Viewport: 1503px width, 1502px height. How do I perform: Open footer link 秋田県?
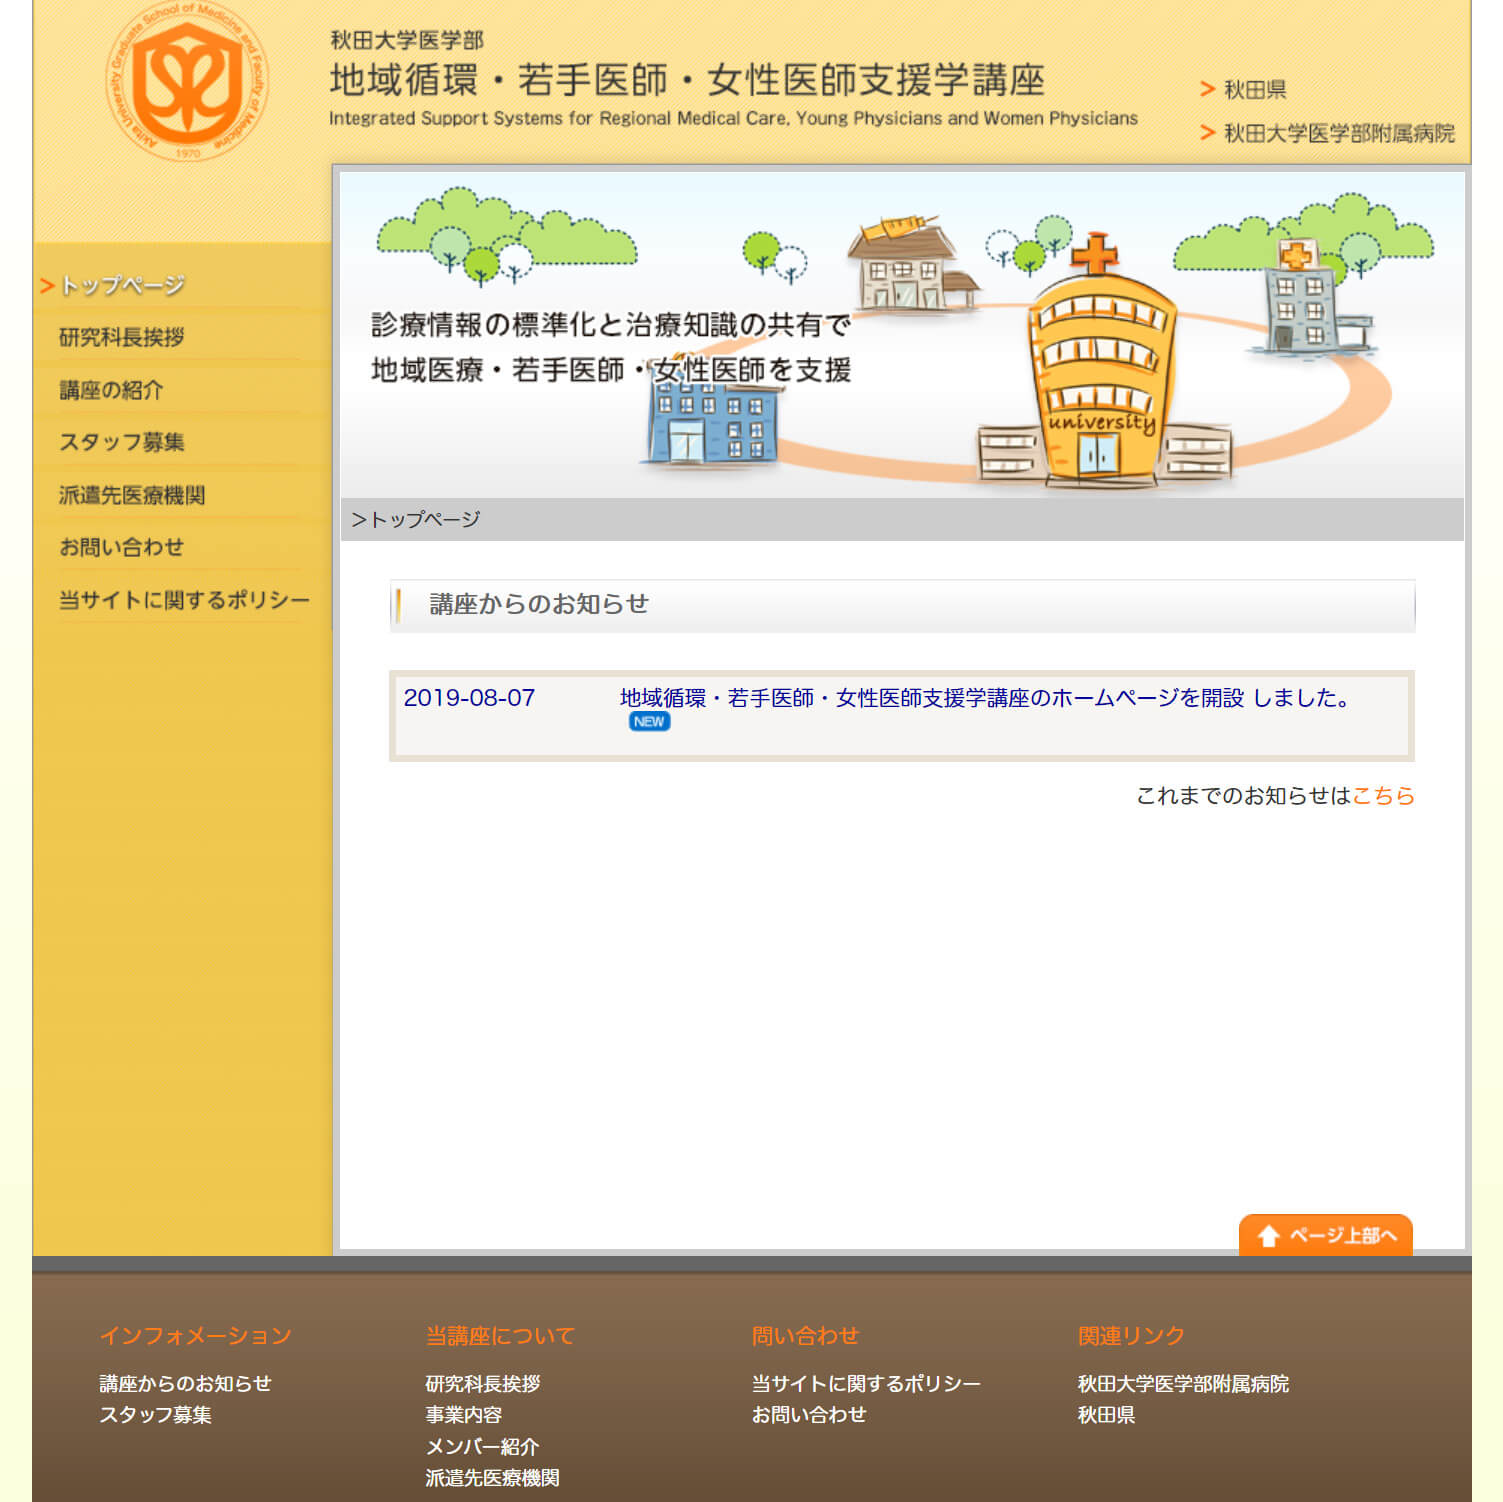pos(1106,1414)
